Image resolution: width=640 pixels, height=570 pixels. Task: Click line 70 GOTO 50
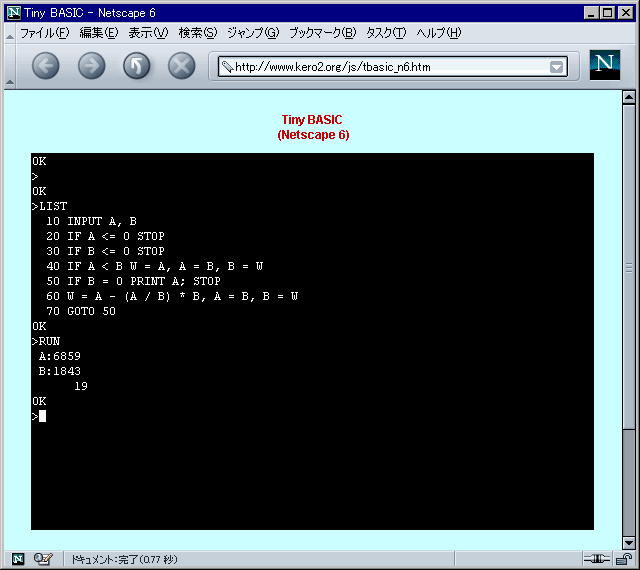tap(81, 311)
